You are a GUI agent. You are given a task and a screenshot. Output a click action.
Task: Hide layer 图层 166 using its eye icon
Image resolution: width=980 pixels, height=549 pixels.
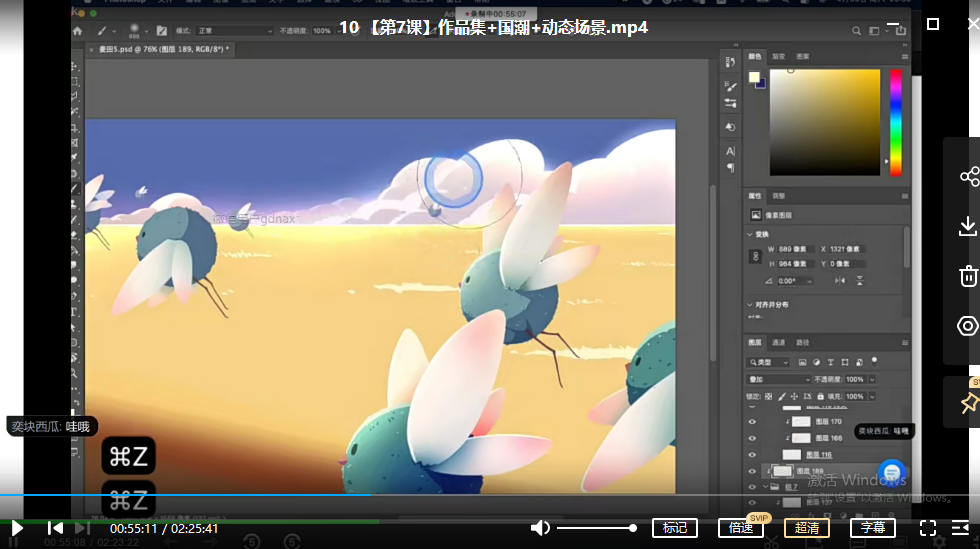click(x=753, y=438)
